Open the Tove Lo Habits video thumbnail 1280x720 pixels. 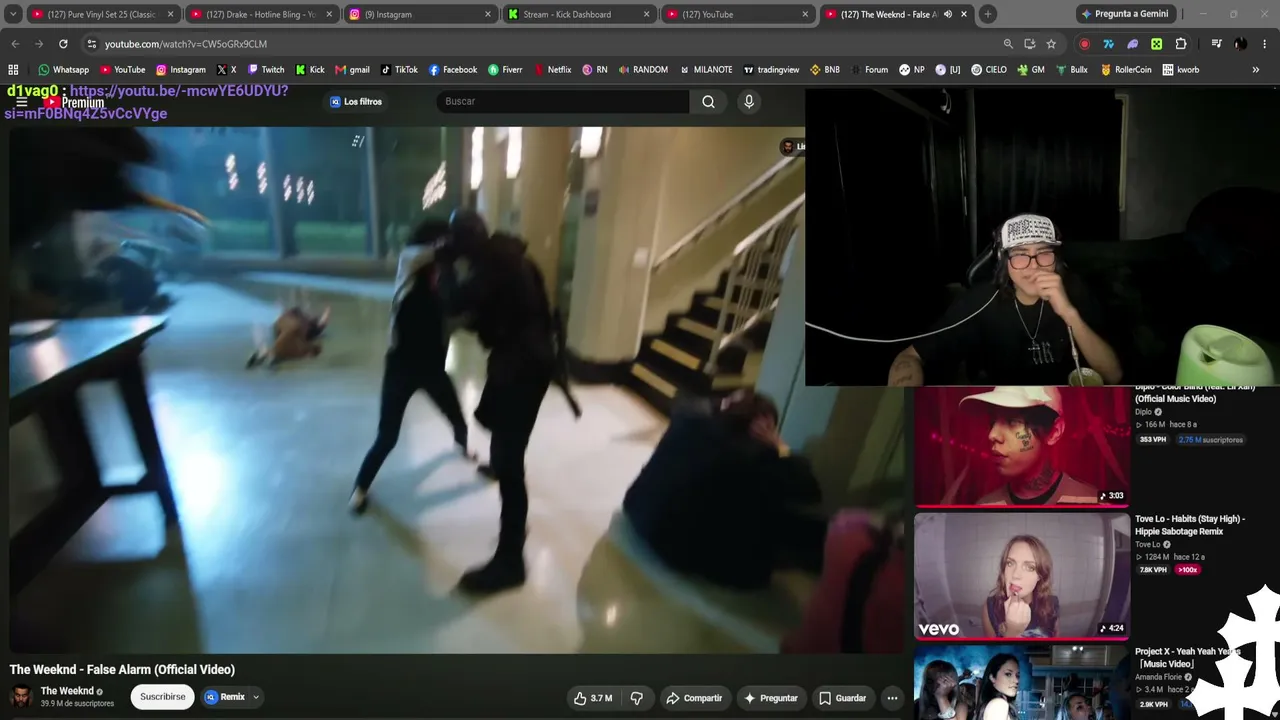pyautogui.click(x=1022, y=575)
